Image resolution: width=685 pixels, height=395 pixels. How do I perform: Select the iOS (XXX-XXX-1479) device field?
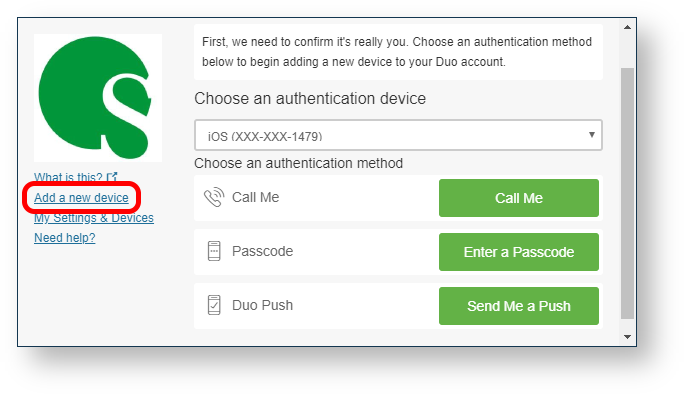pyautogui.click(x=398, y=135)
